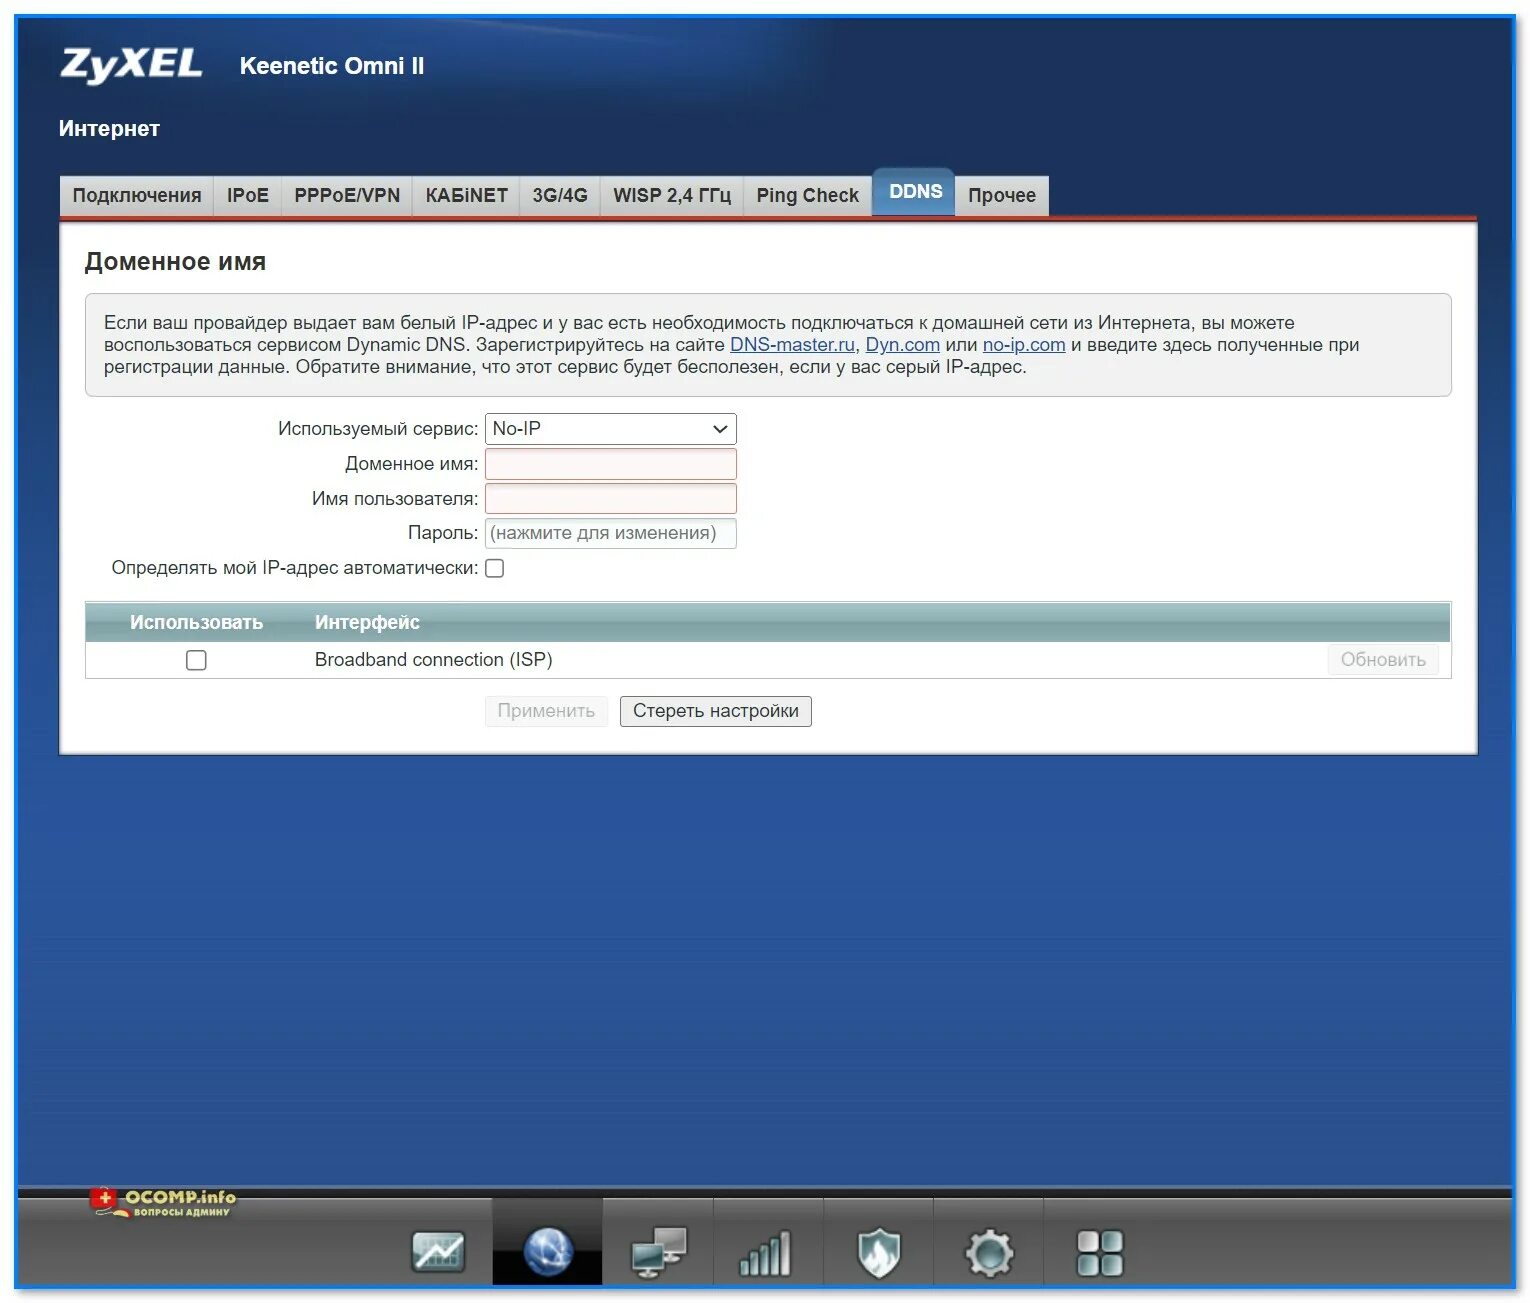1530x1303 pixels.
Task: Open the security firewall shield icon
Action: click(x=879, y=1253)
